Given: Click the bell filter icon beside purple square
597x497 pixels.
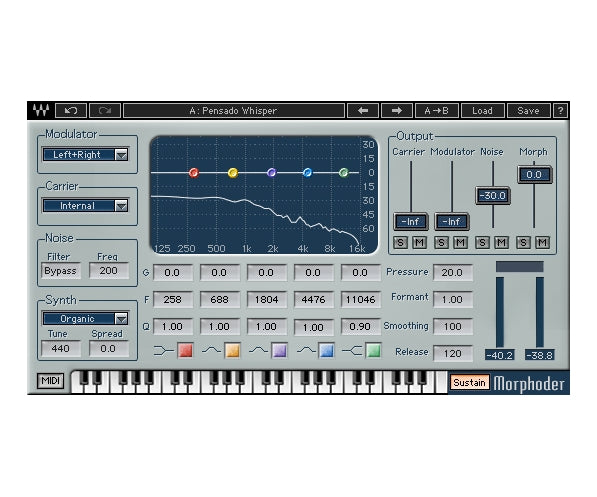Looking at the screenshot, I should [x=259, y=350].
